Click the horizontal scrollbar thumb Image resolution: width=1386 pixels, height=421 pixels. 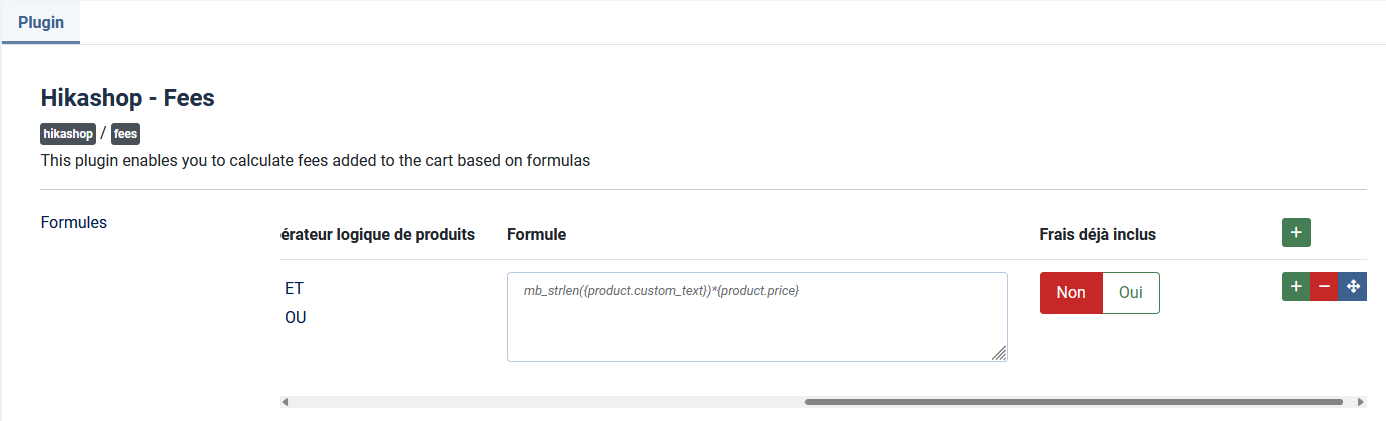tap(1073, 402)
